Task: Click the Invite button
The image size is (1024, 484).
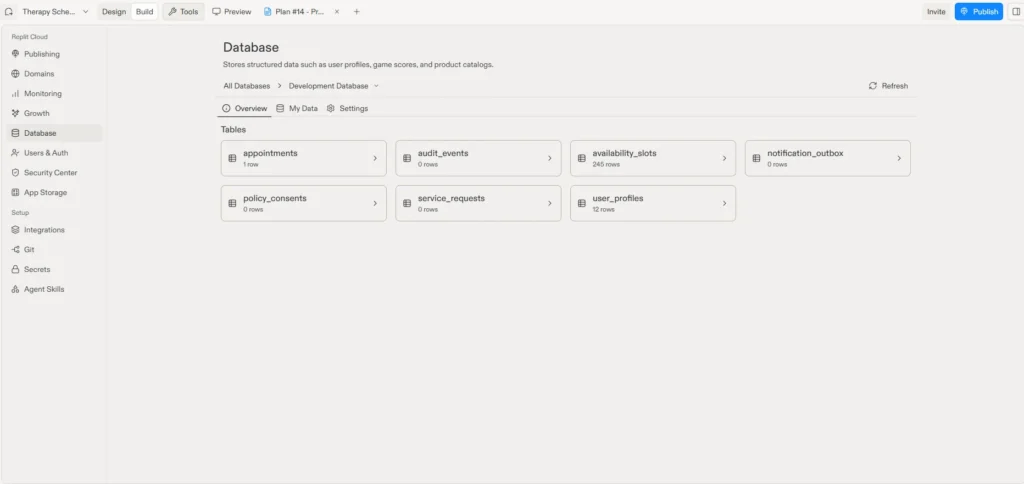Action: 936,12
